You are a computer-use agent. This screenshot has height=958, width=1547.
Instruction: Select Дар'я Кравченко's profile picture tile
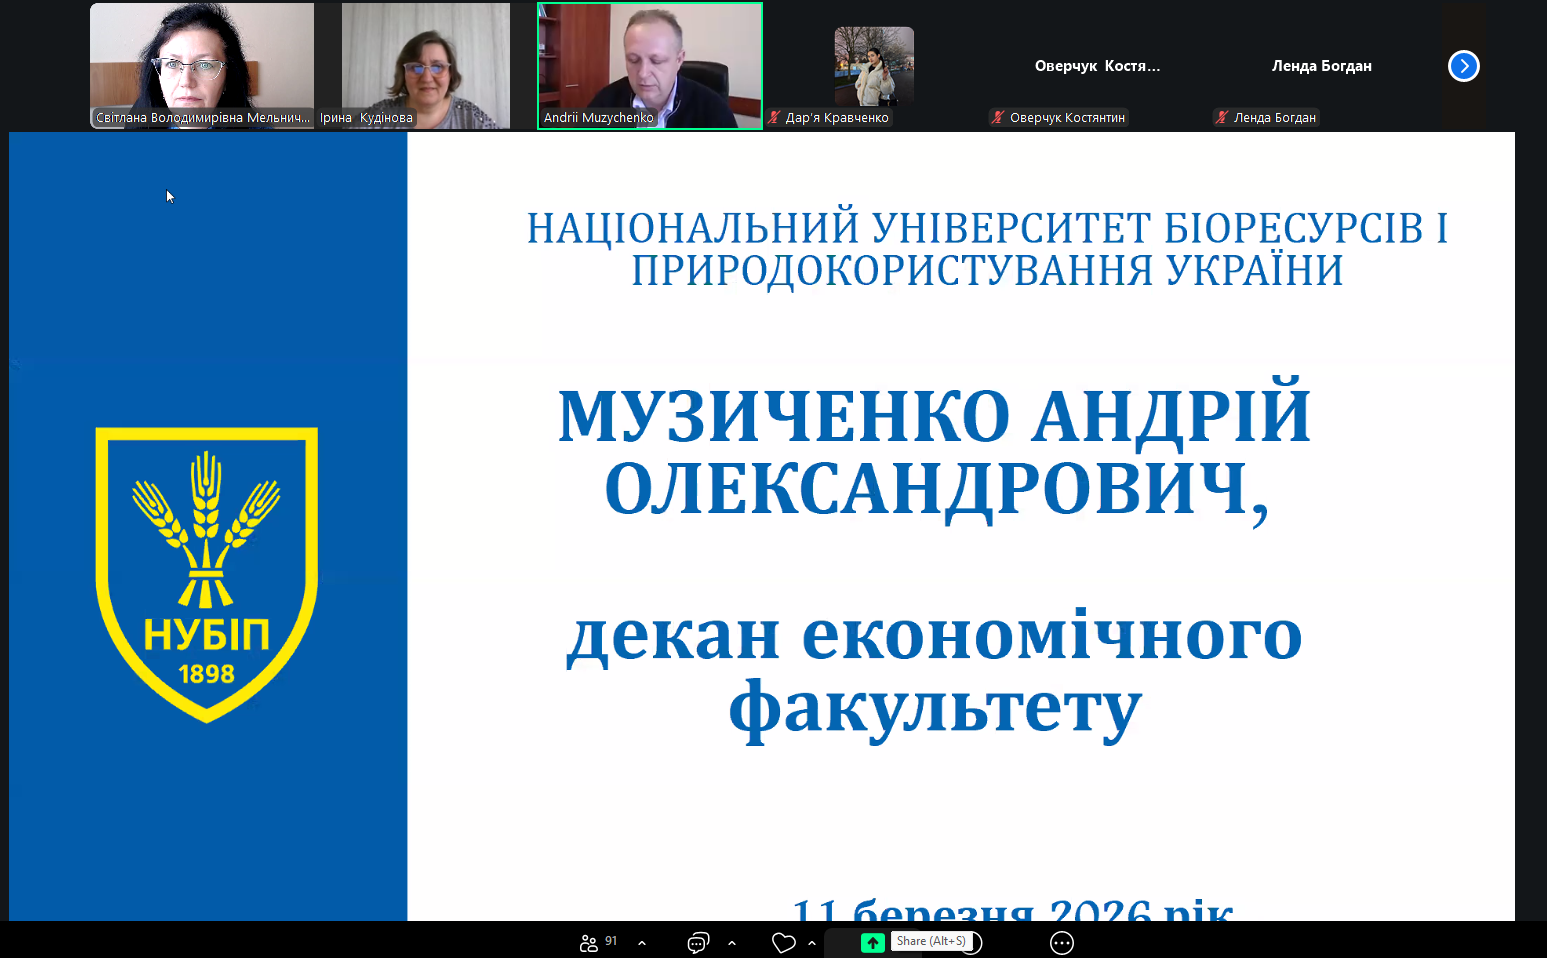(874, 66)
